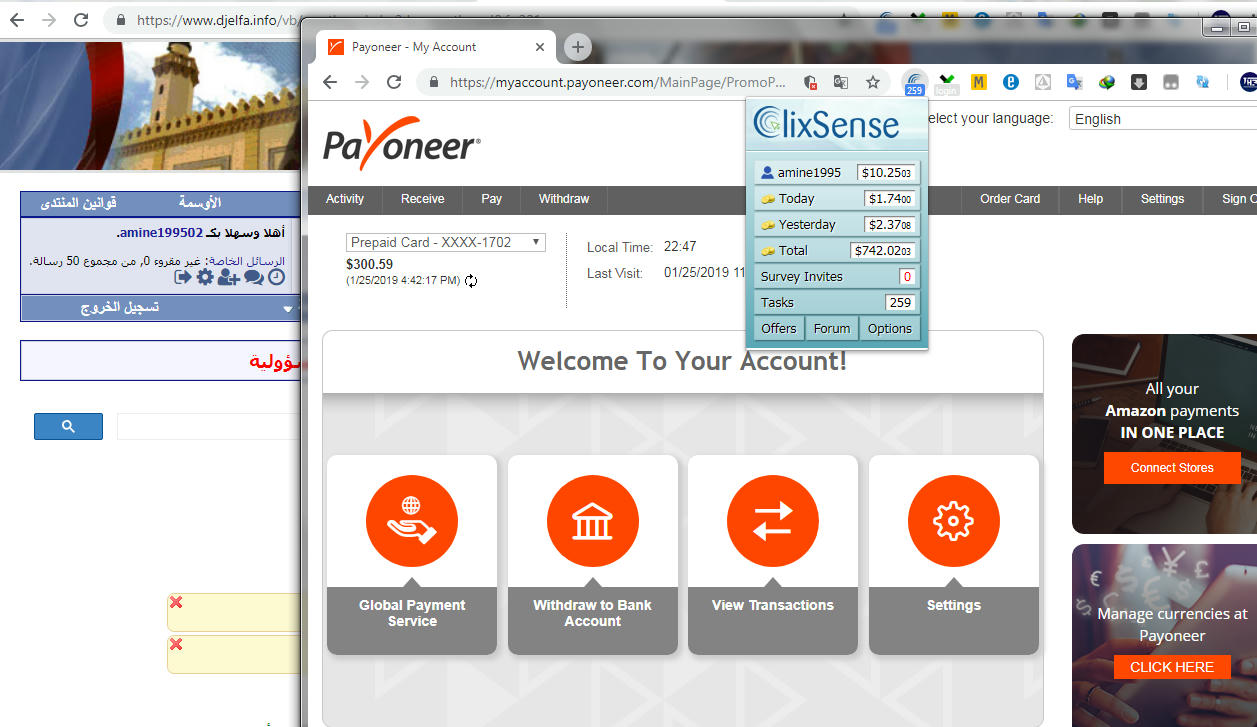Click the djelfa forum search input field
The height and width of the screenshot is (727, 1257).
(208, 426)
